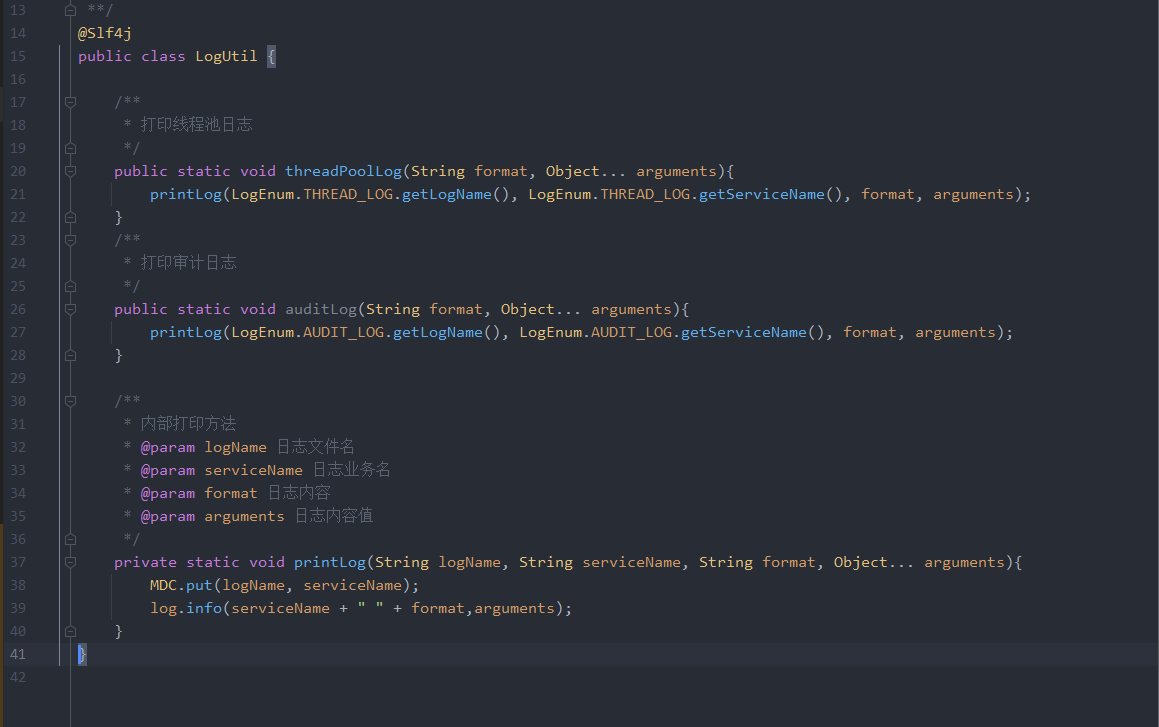The width and height of the screenshot is (1159, 727).
Task: Click the fold icon beside line 13
Action: (x=70, y=9)
